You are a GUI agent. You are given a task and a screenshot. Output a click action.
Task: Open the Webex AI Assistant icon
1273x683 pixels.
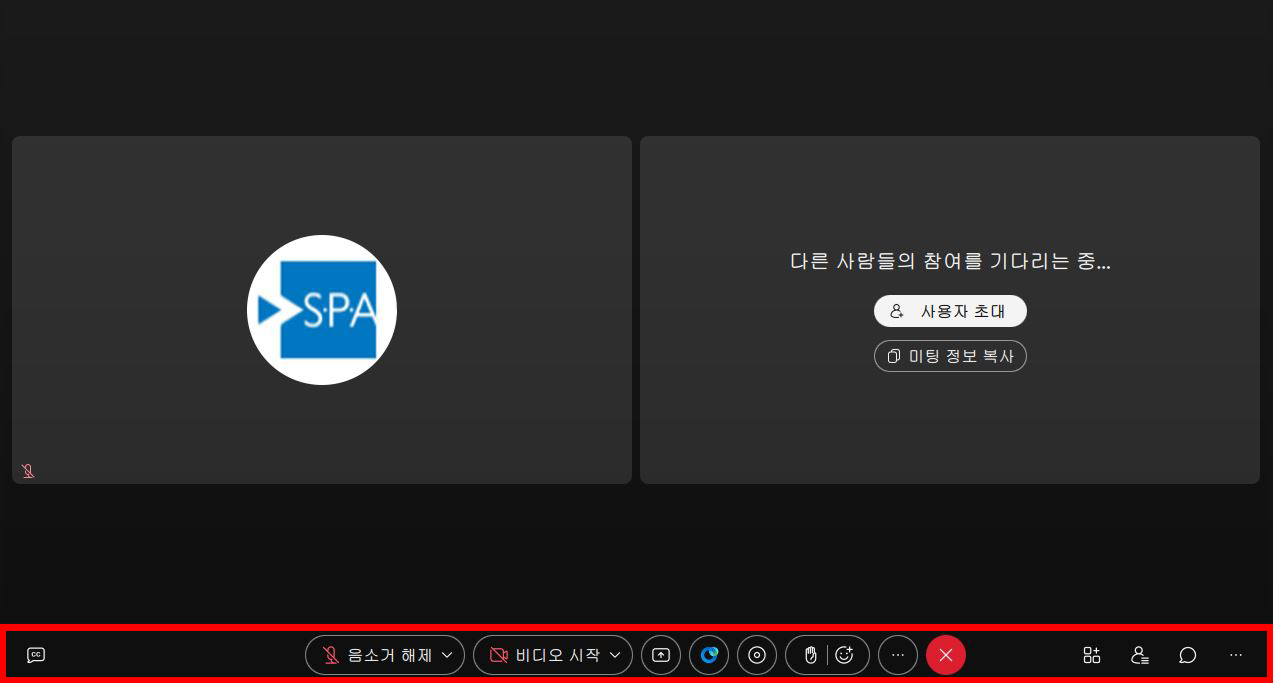click(x=709, y=655)
